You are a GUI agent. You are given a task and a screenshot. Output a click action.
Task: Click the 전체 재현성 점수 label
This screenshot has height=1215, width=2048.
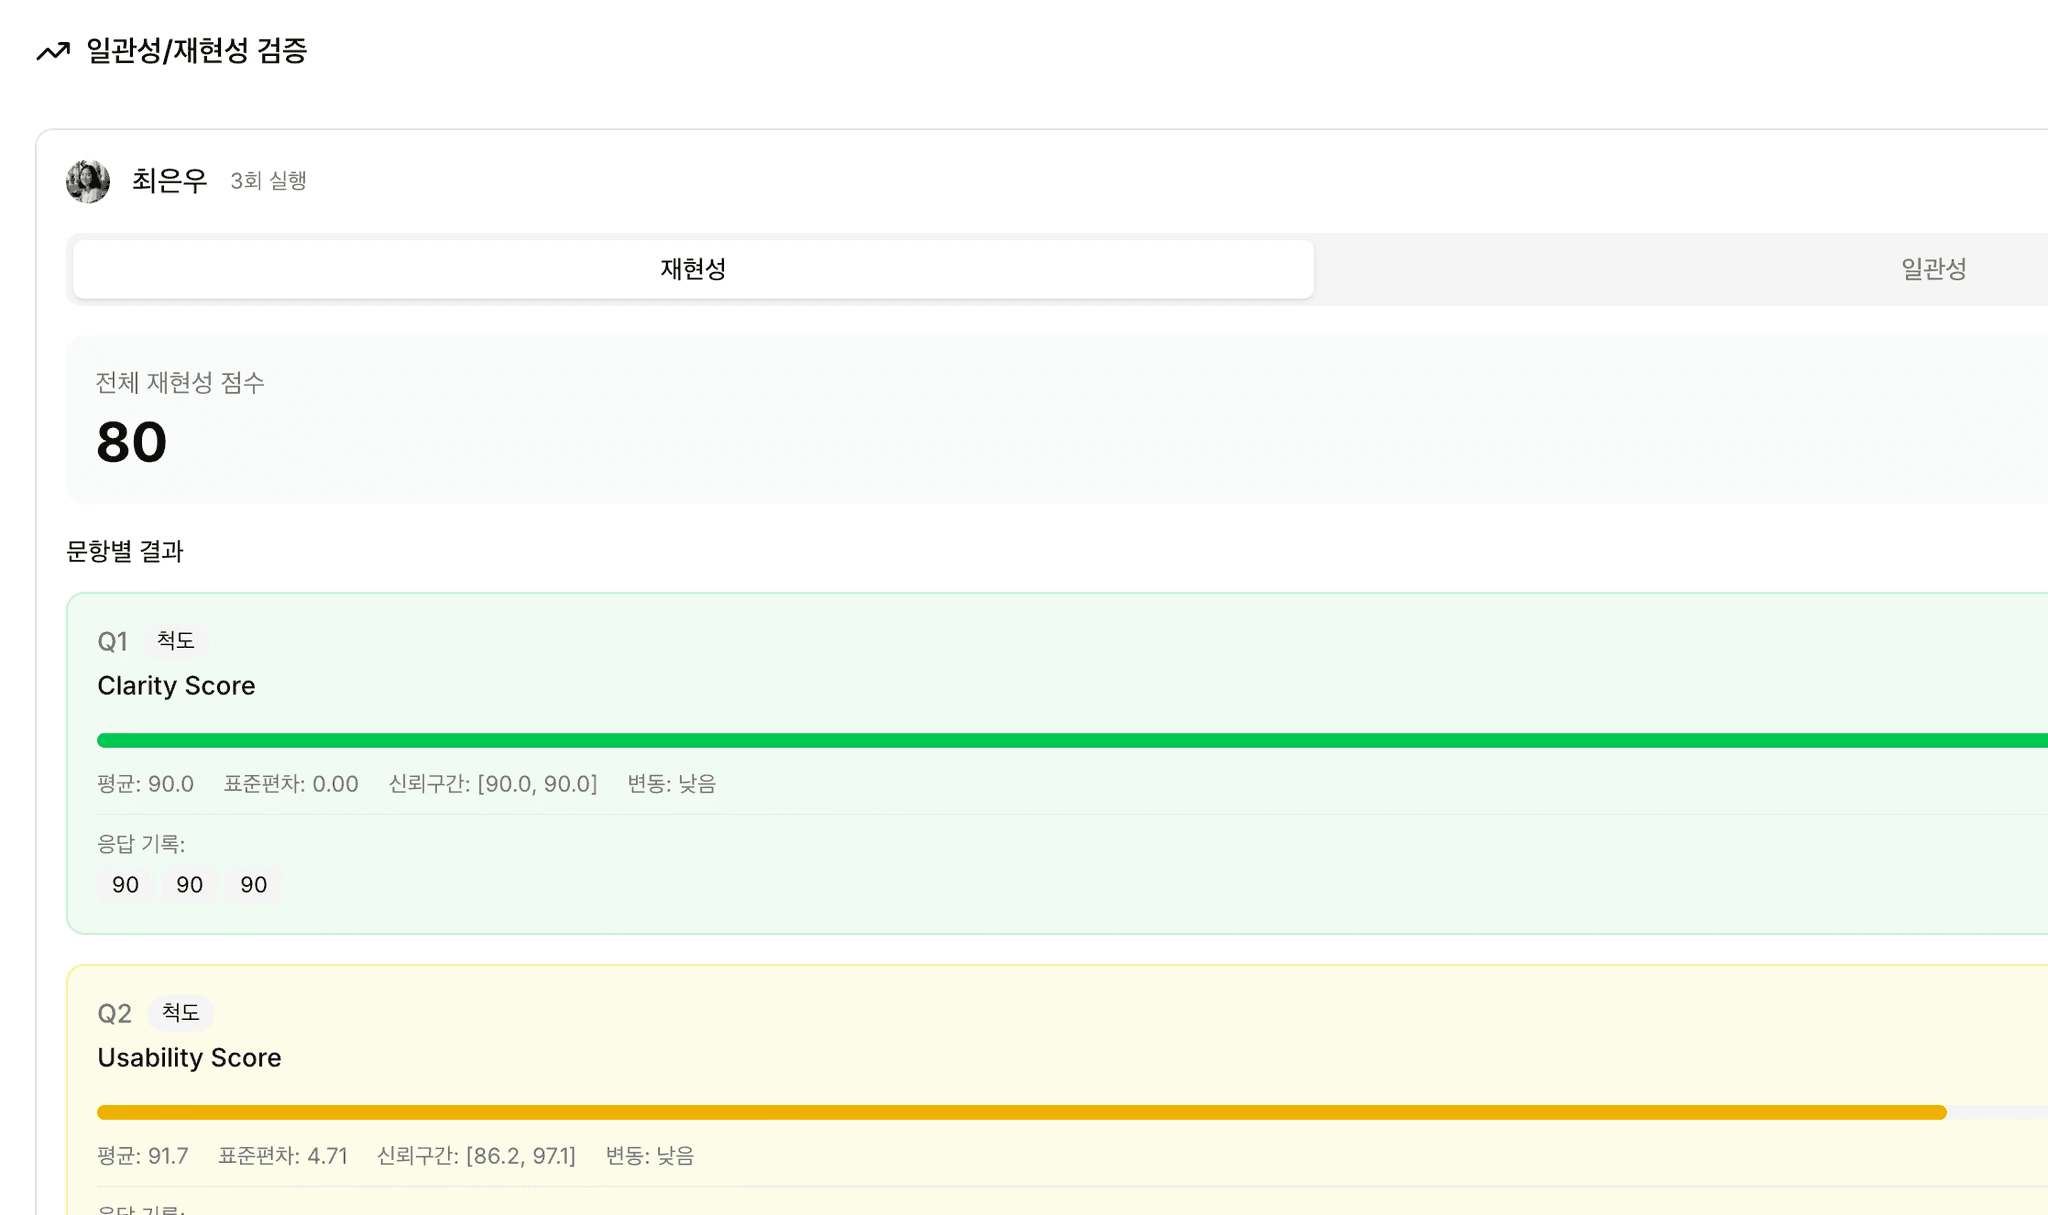pos(180,383)
